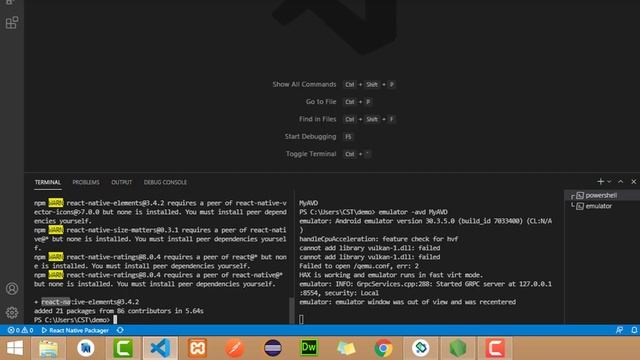Create a new terminal with plus icon
The width and height of the screenshot is (640, 360).
600,182
